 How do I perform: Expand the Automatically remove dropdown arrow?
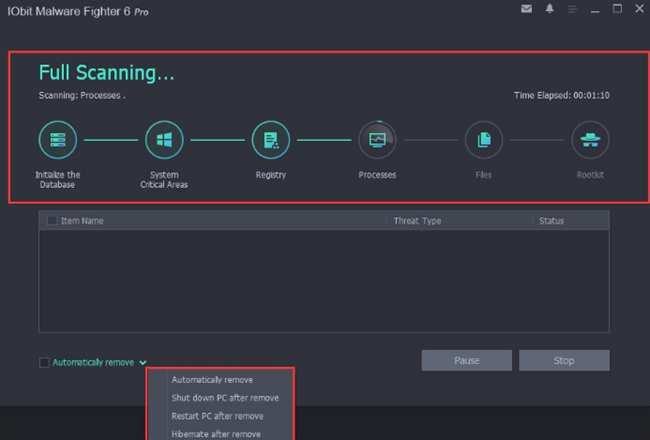143,363
